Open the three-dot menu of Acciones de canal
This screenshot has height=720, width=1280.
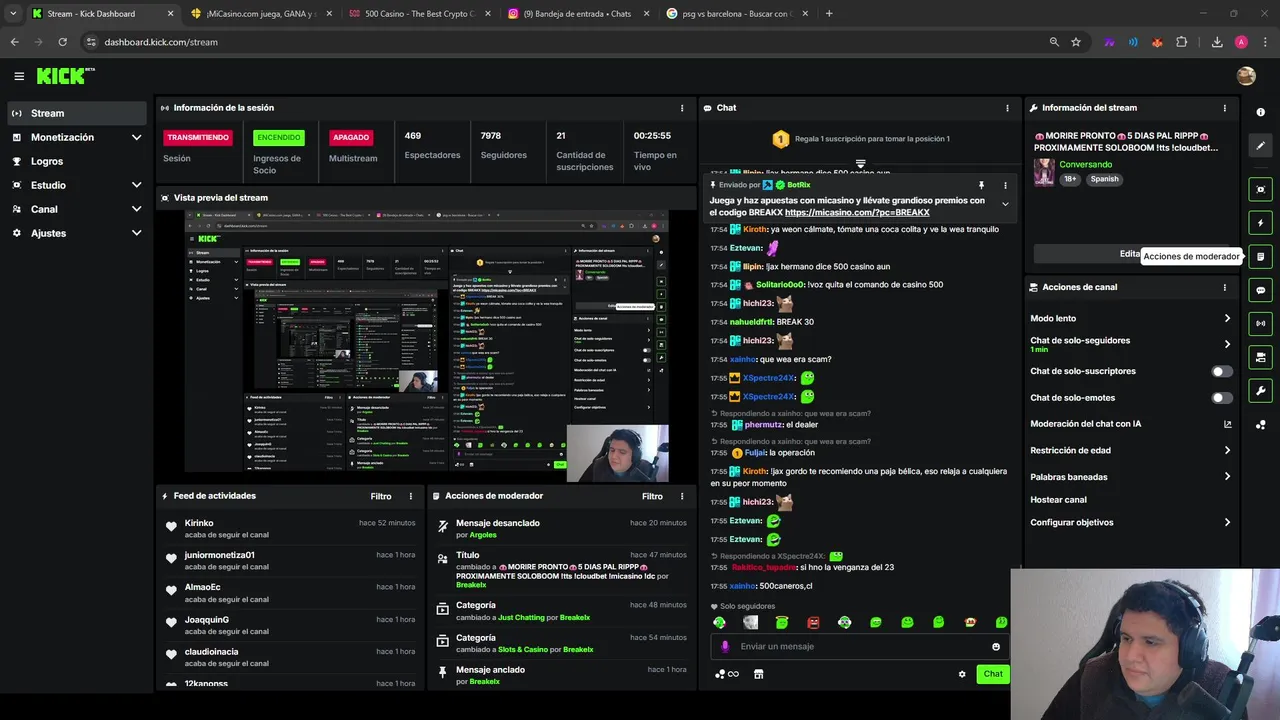point(1224,287)
